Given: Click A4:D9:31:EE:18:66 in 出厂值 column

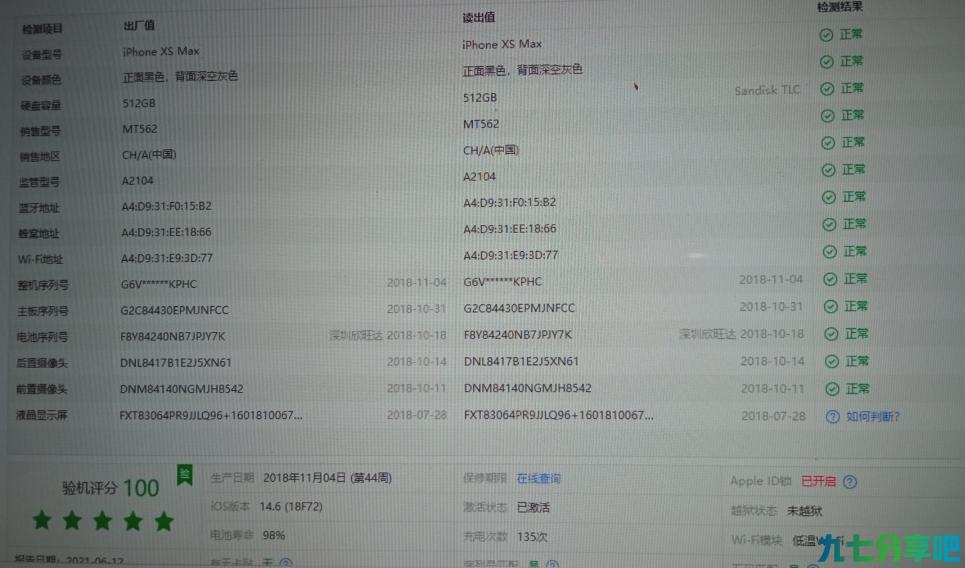Looking at the screenshot, I should click(x=166, y=233).
